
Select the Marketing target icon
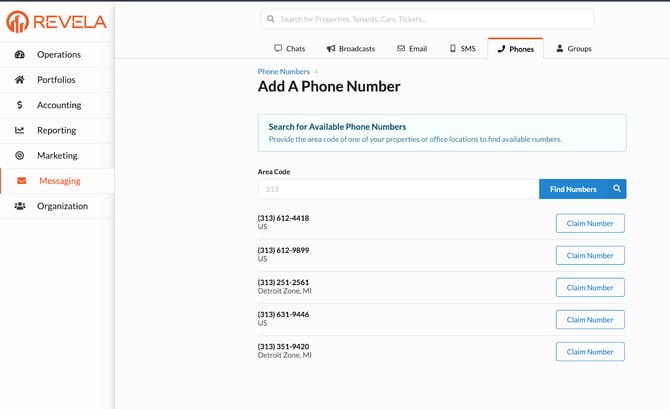click(x=20, y=156)
